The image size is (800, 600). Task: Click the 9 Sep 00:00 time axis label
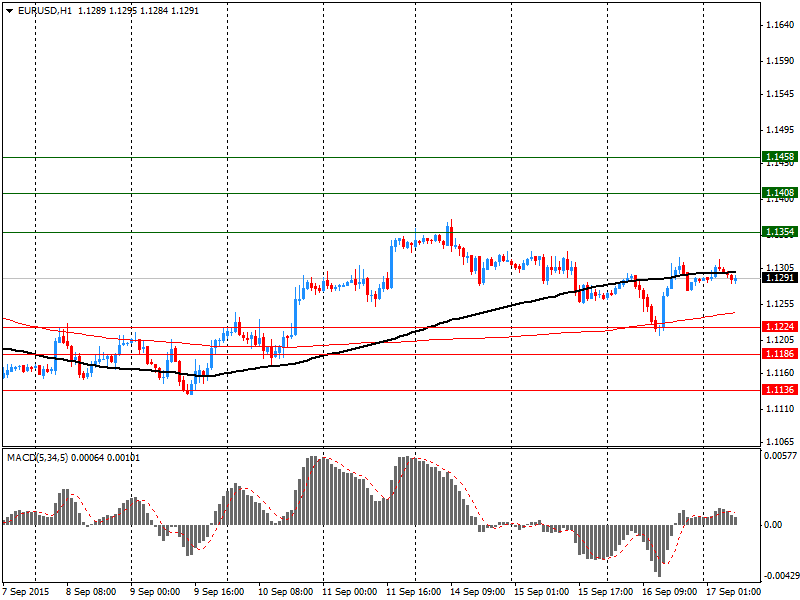tap(155, 592)
